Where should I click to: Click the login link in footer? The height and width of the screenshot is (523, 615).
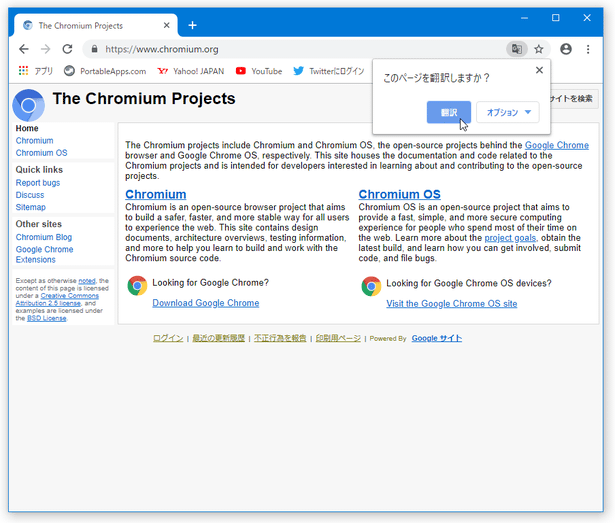tap(168, 338)
